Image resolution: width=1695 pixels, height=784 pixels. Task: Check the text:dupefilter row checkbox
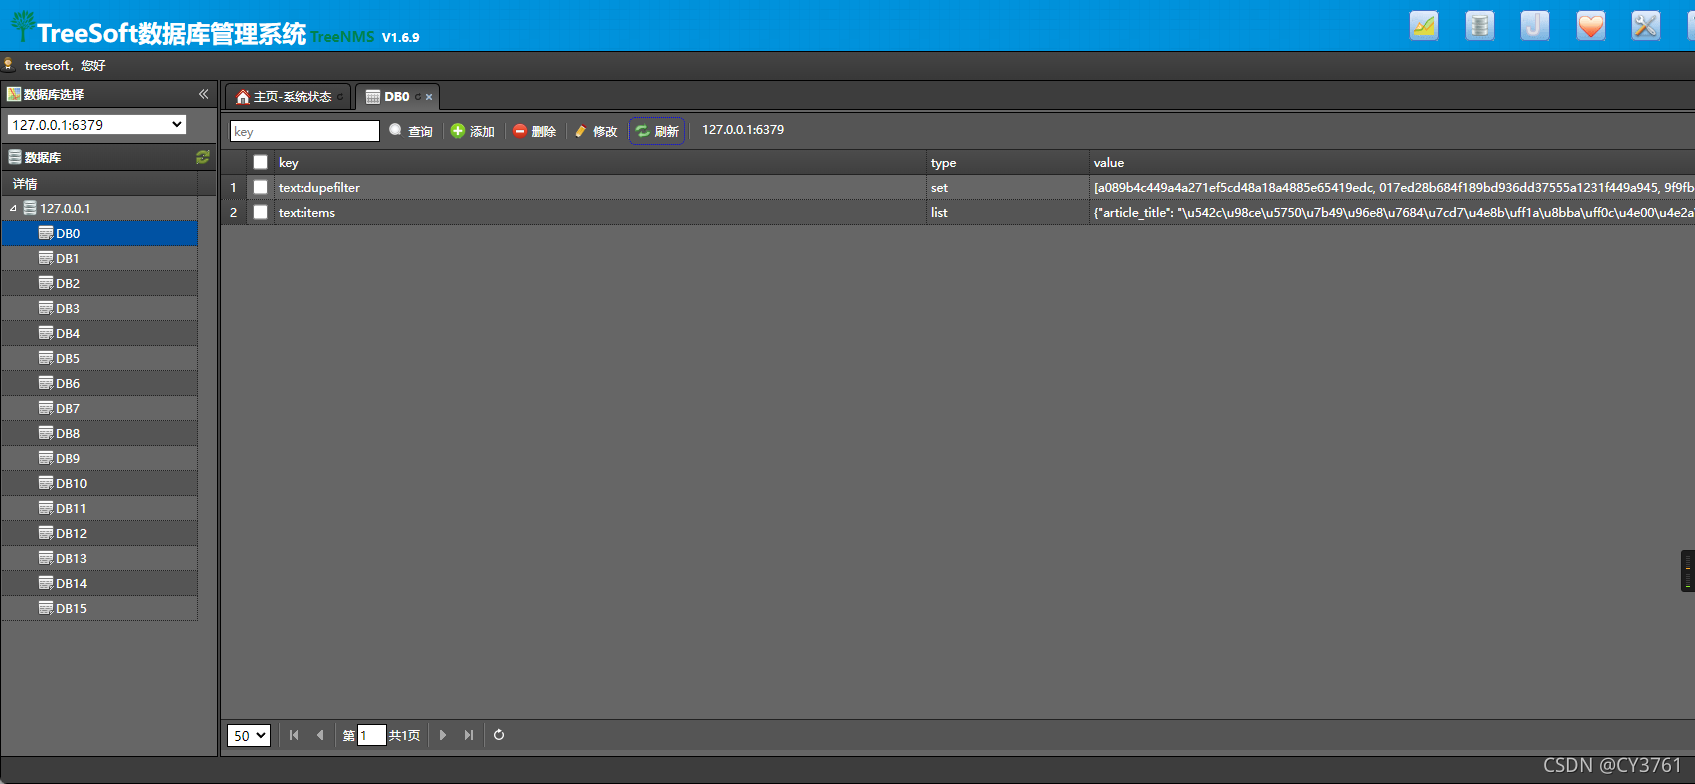(260, 187)
